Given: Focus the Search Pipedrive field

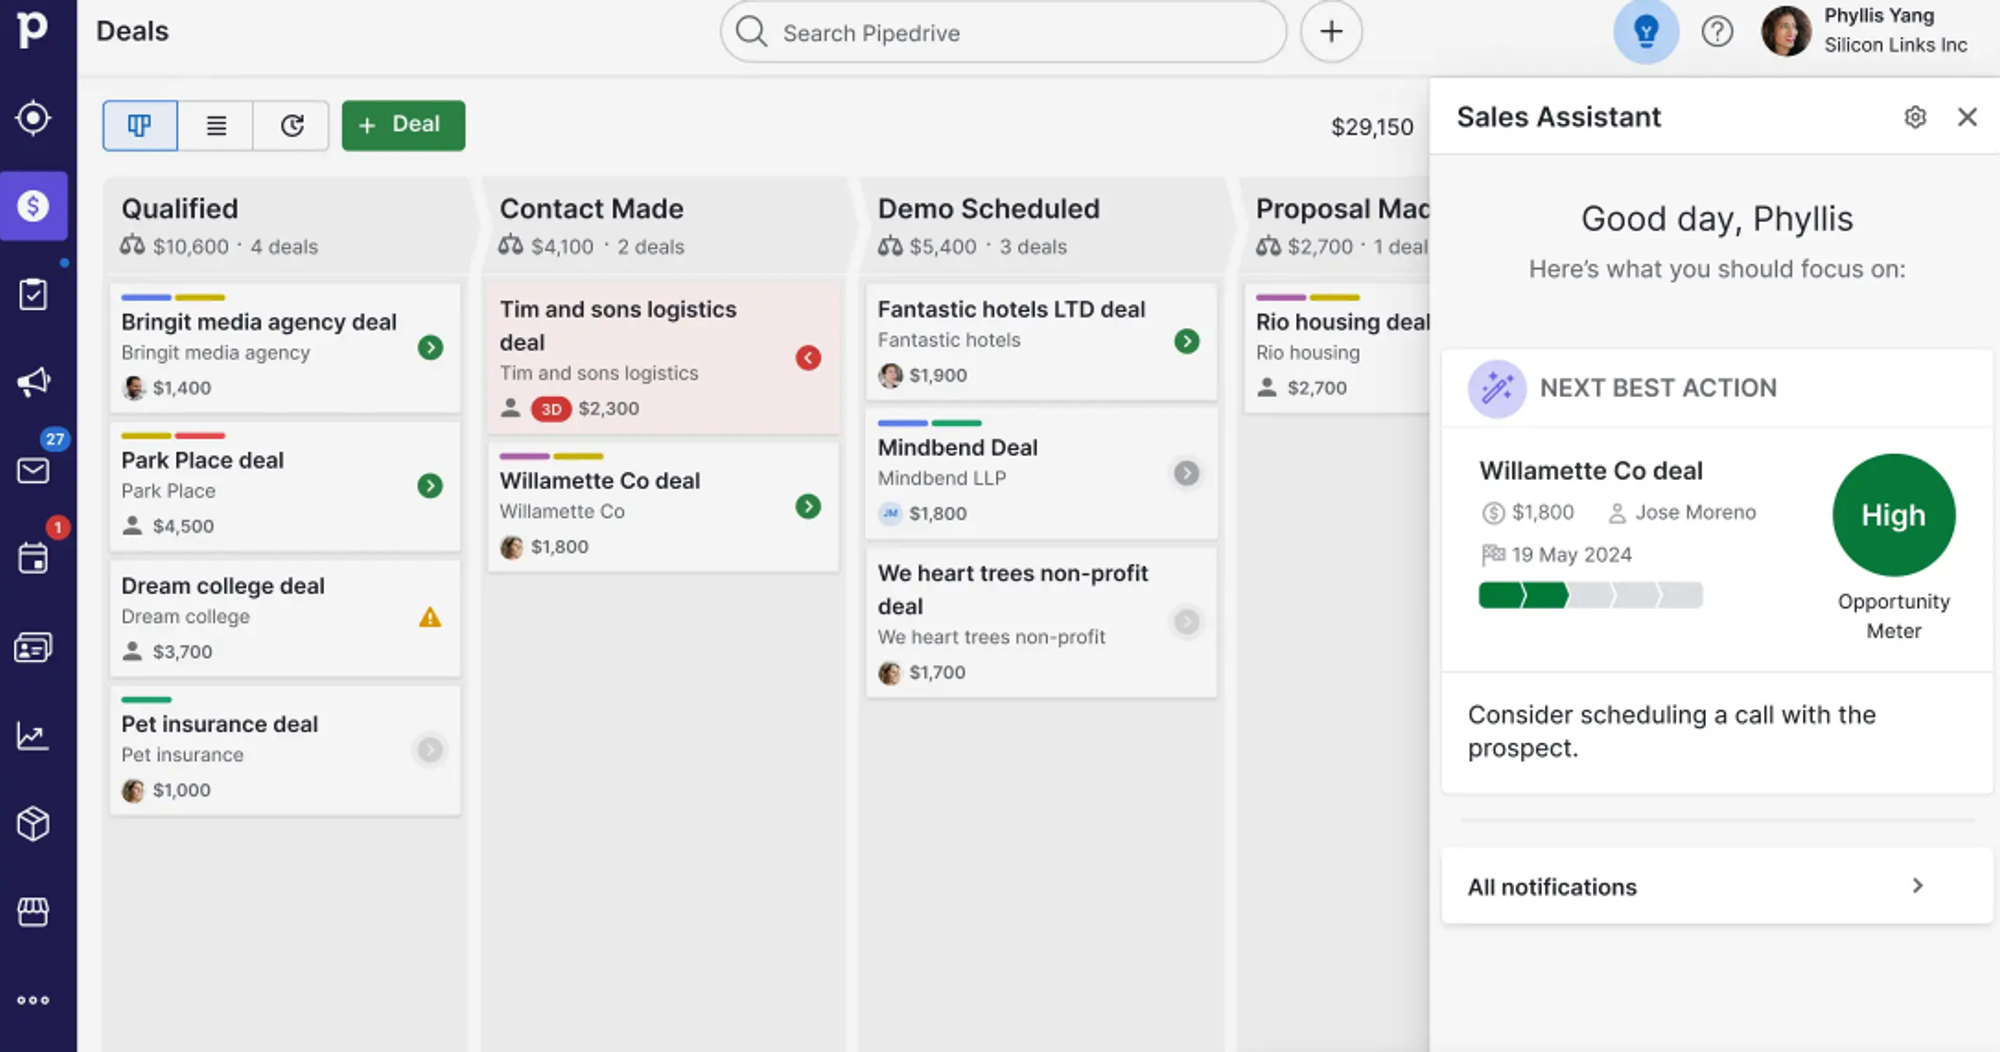Looking at the screenshot, I should click(x=1003, y=32).
